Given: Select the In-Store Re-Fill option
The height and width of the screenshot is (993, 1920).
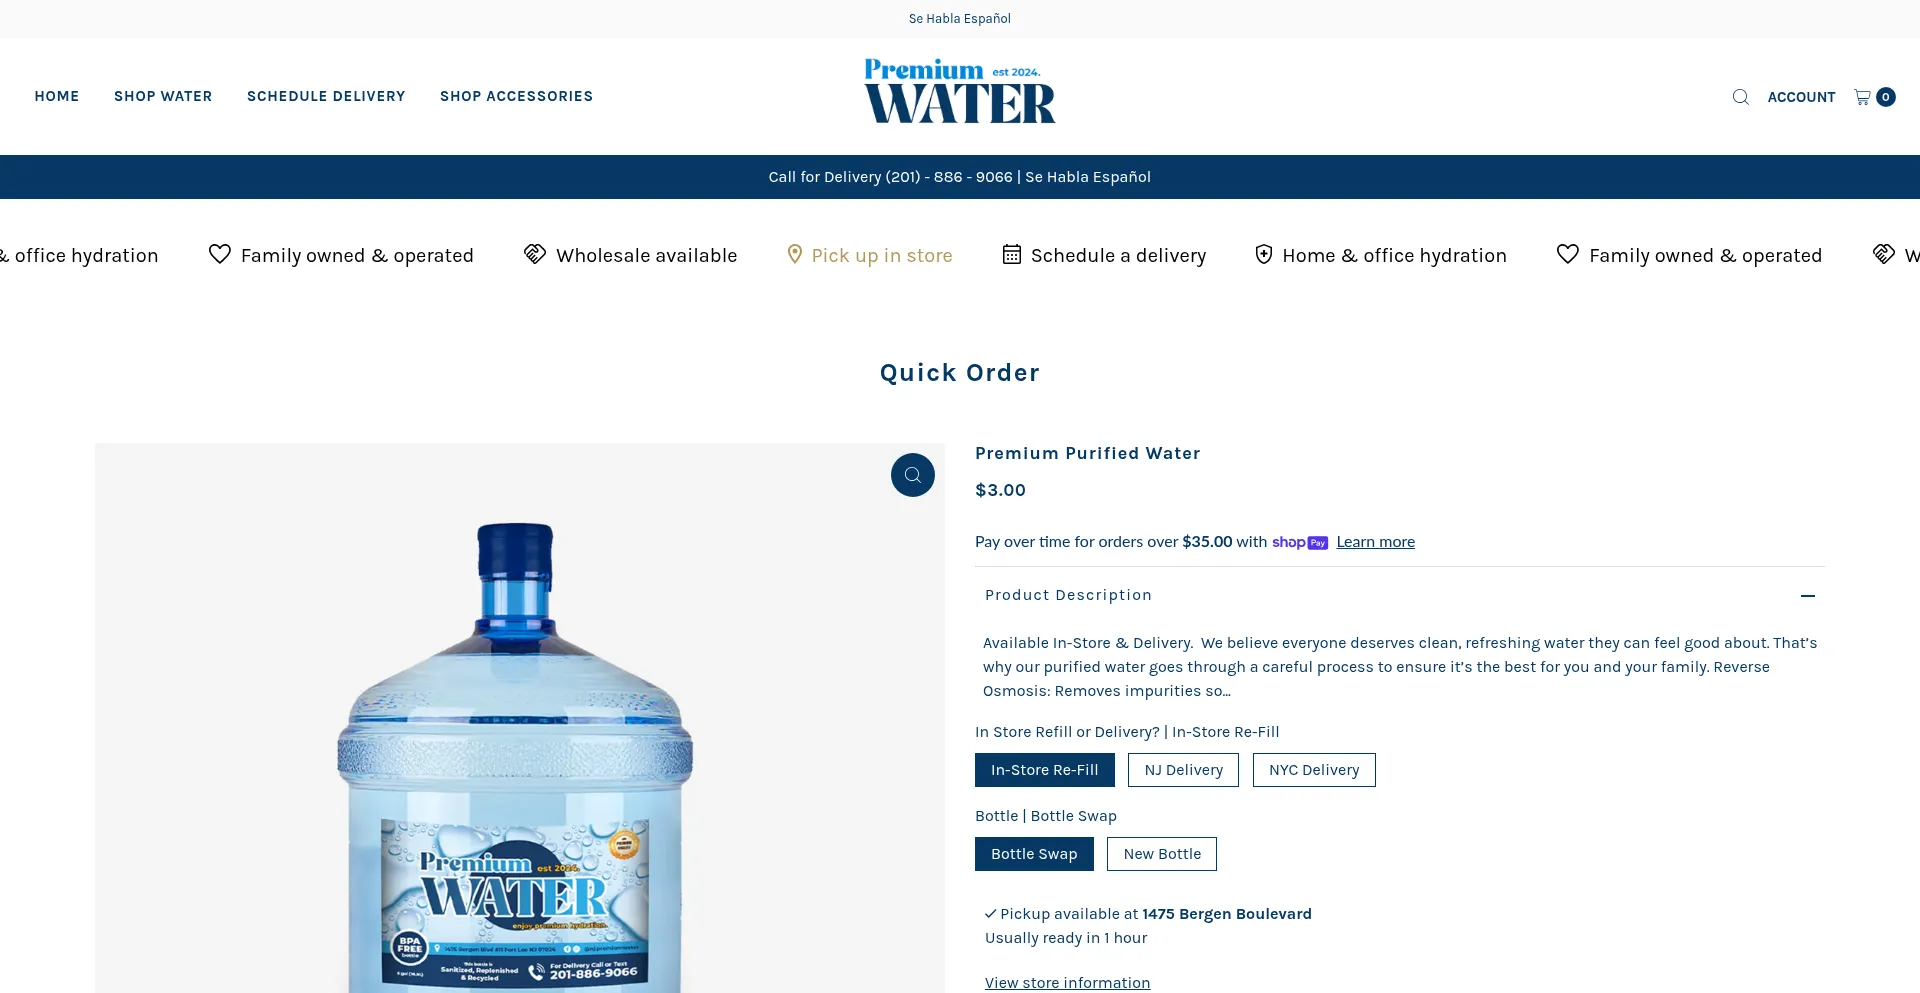Looking at the screenshot, I should pos(1045,770).
